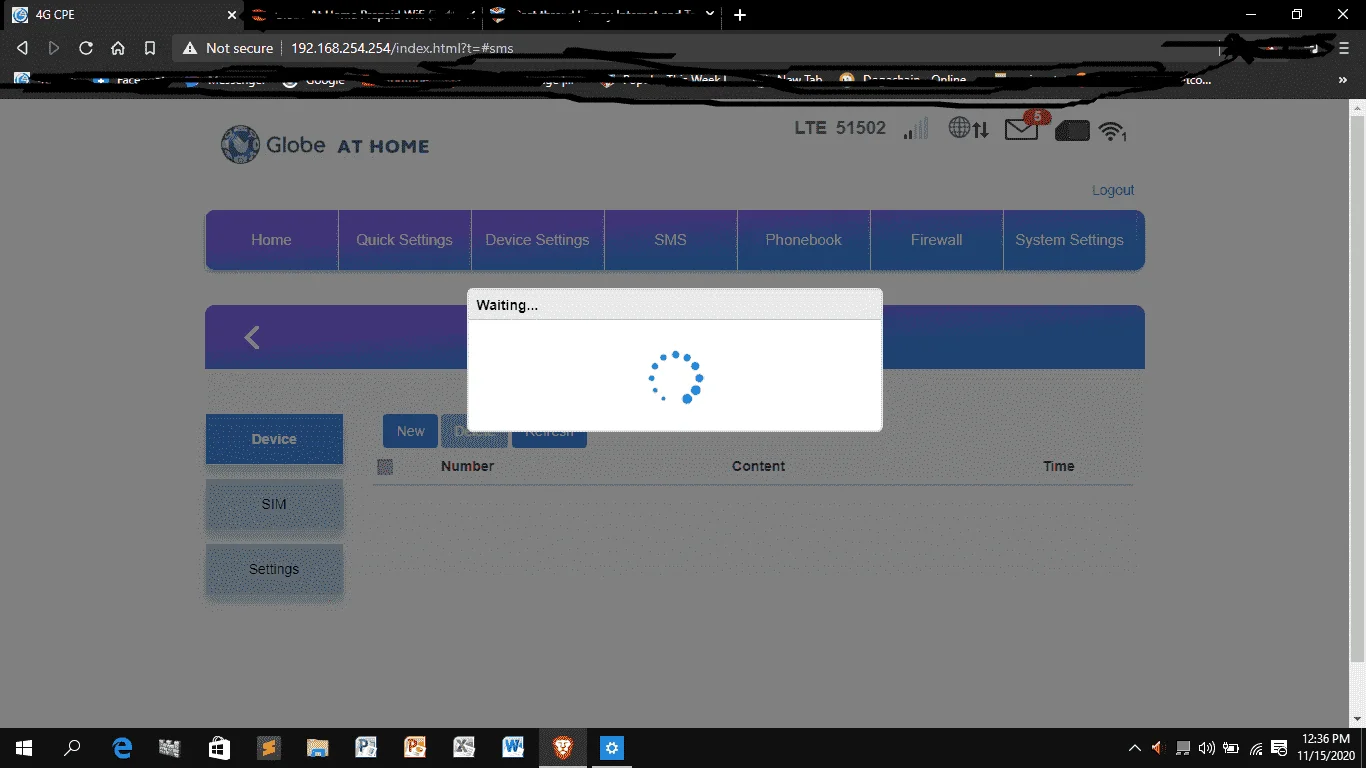Open Microsoft Store from taskbar

pyautogui.click(x=219, y=747)
